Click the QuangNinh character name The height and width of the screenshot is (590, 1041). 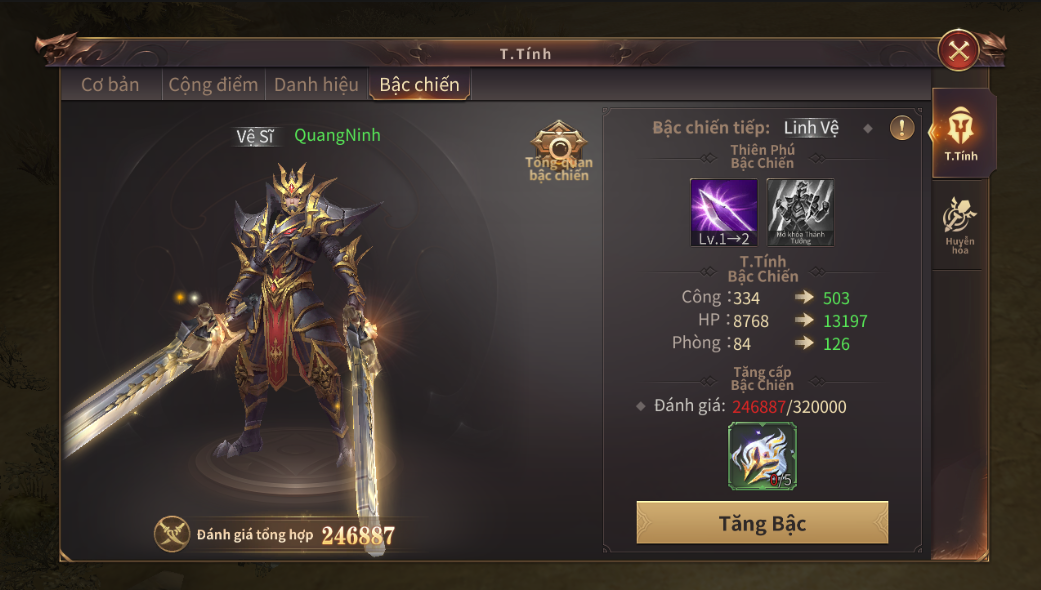click(x=337, y=135)
